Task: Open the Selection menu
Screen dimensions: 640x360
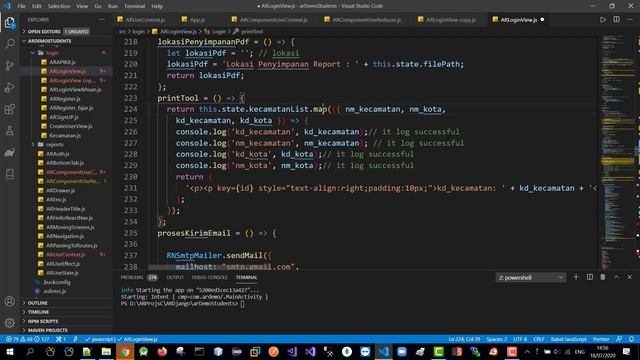Action: click(x=59, y=6)
